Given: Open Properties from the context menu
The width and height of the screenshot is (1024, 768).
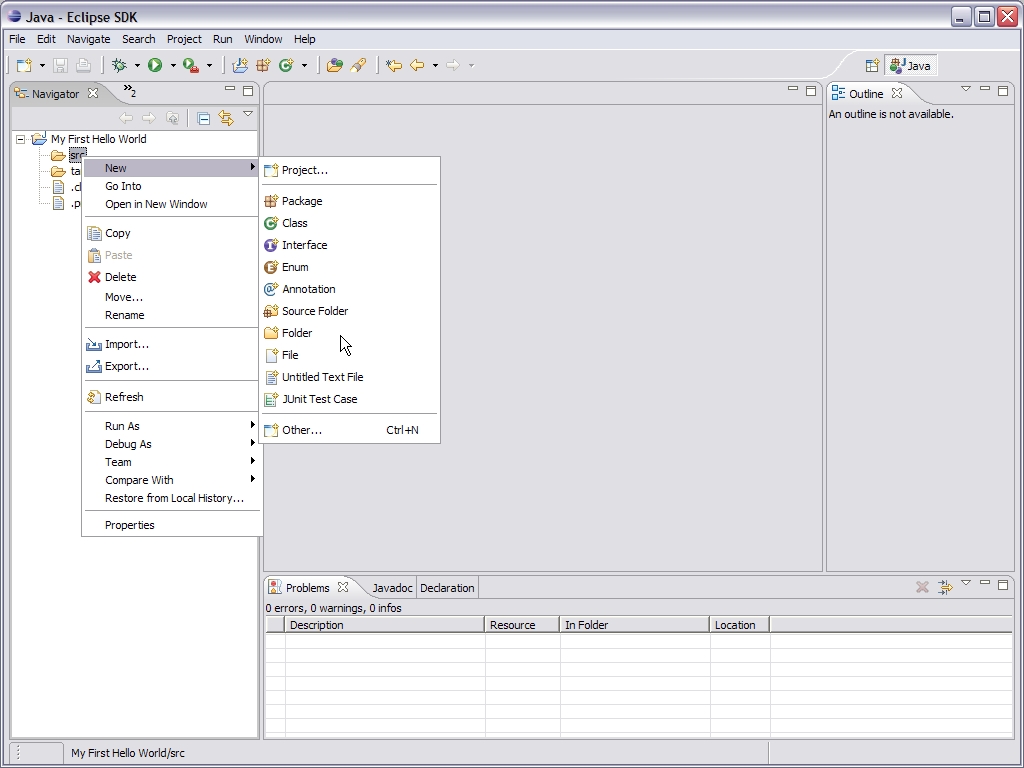Looking at the screenshot, I should pyautogui.click(x=172, y=525).
